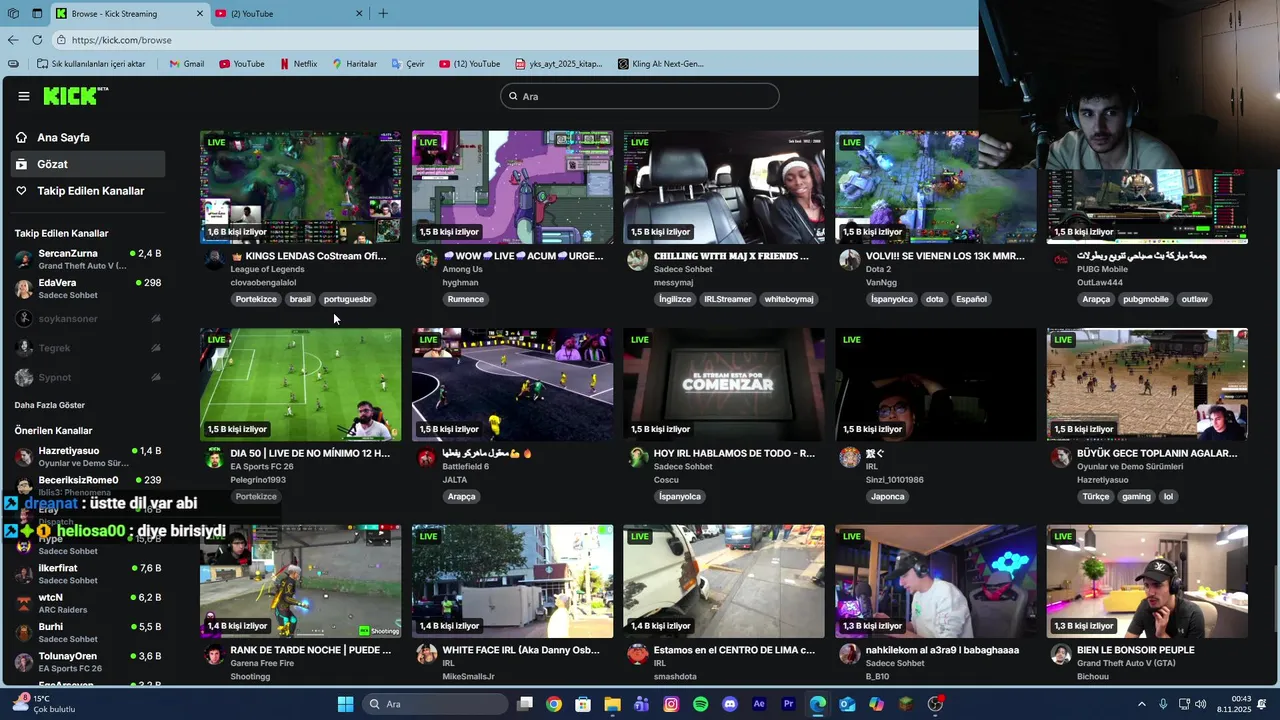This screenshot has height=720, width=1280.
Task: Open the Dota 2 VanNgg stream thumbnail
Action: 936,187
